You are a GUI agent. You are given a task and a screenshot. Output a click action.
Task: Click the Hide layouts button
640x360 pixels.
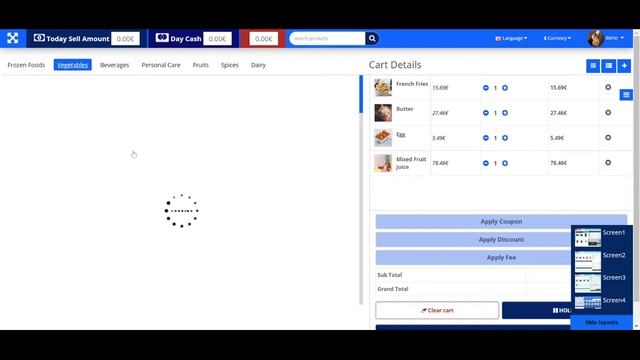[x=601, y=322]
